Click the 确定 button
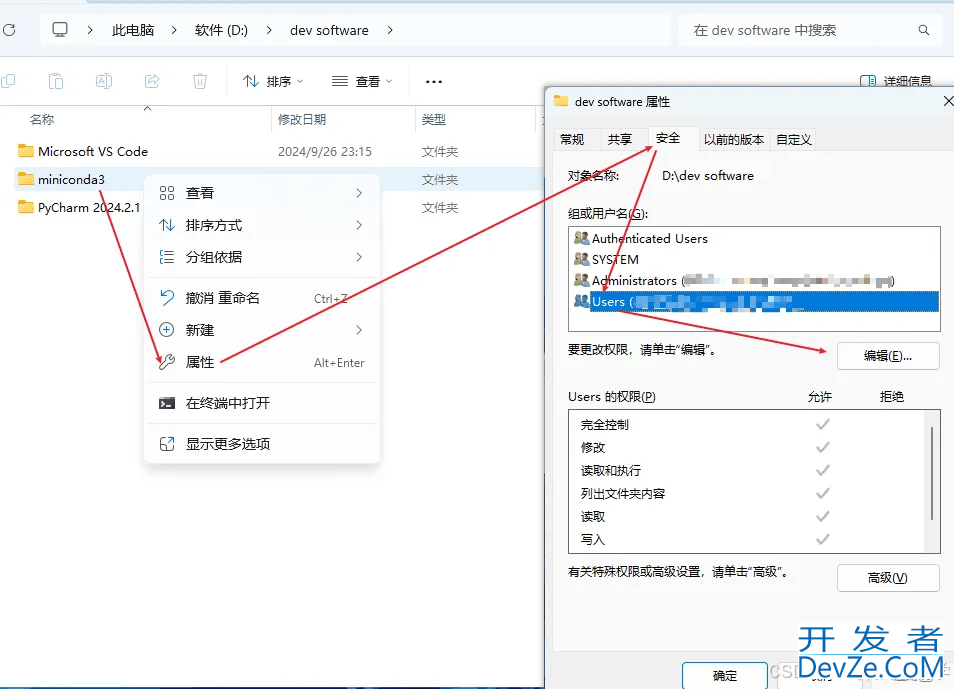 click(x=725, y=675)
